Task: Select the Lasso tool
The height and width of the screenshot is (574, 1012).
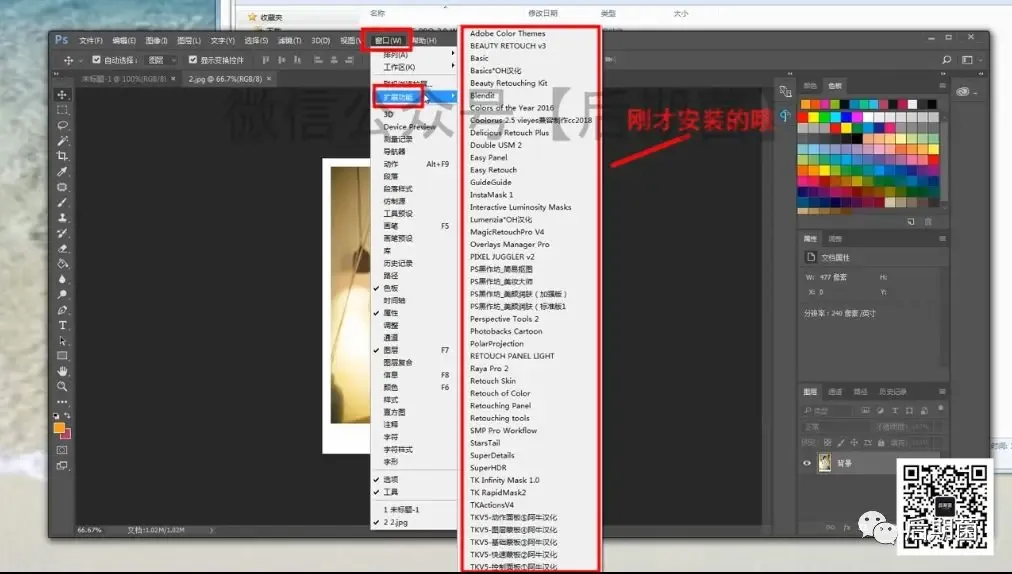Action: [x=62, y=125]
